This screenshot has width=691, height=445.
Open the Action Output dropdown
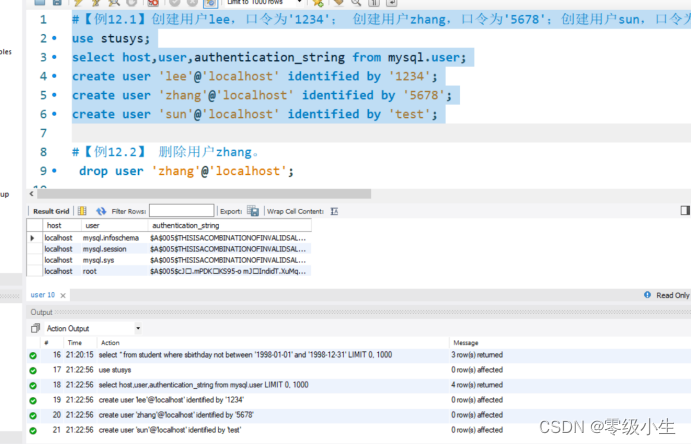point(93,328)
